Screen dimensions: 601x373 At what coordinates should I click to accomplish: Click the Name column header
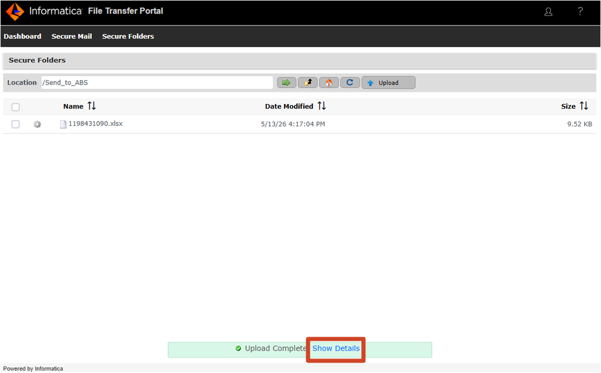pyautogui.click(x=73, y=106)
